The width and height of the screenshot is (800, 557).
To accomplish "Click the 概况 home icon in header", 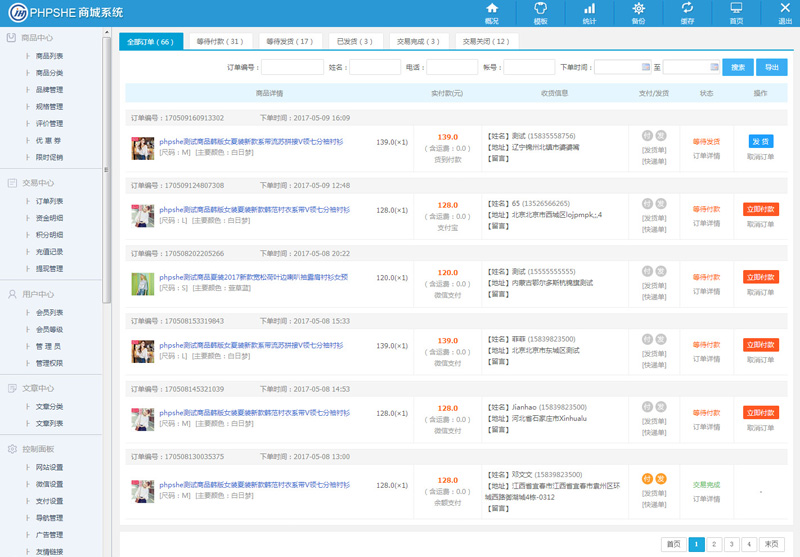I will coord(491,9).
